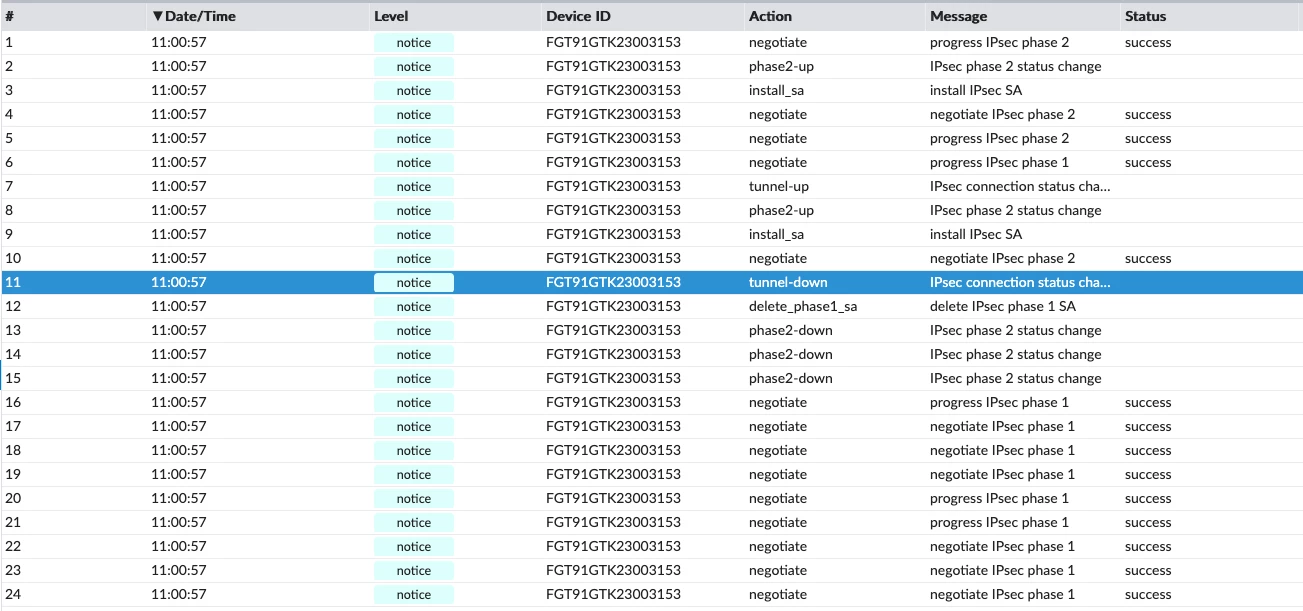Click the Message column header
The height and width of the screenshot is (611, 1303).
tap(958, 16)
